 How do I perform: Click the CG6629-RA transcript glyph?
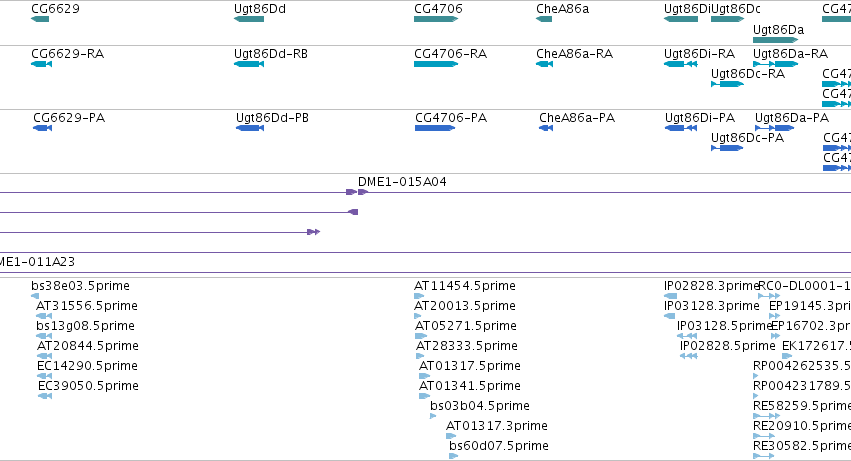click(x=42, y=64)
